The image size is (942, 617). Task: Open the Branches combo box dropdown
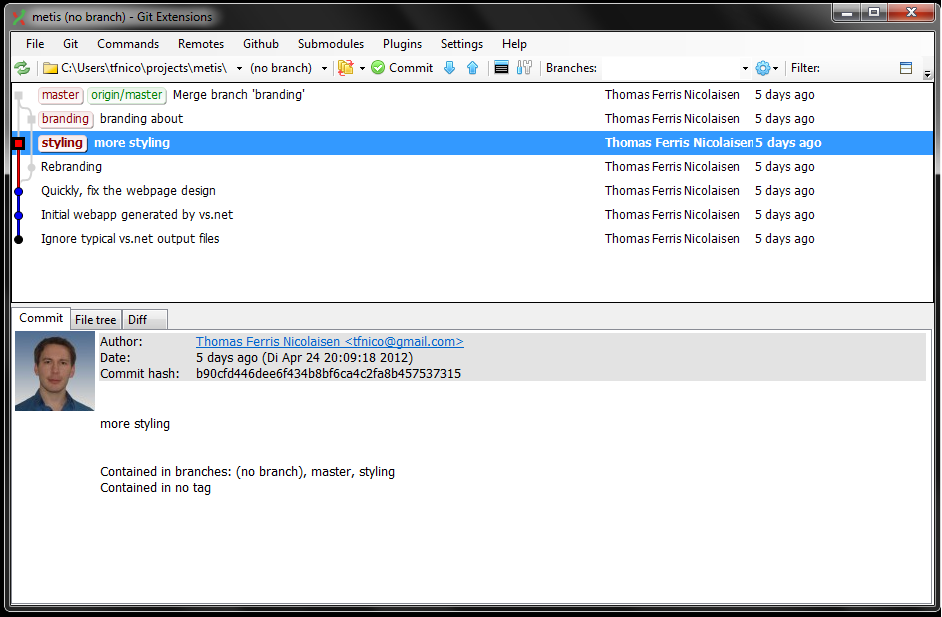(x=743, y=68)
